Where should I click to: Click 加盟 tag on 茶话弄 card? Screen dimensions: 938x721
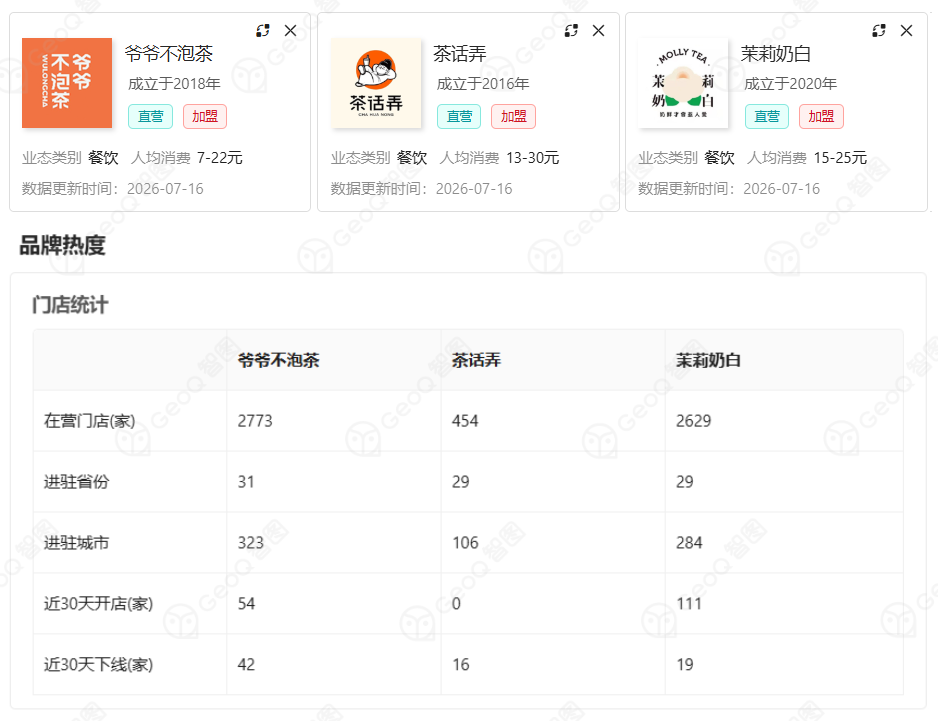pos(514,117)
